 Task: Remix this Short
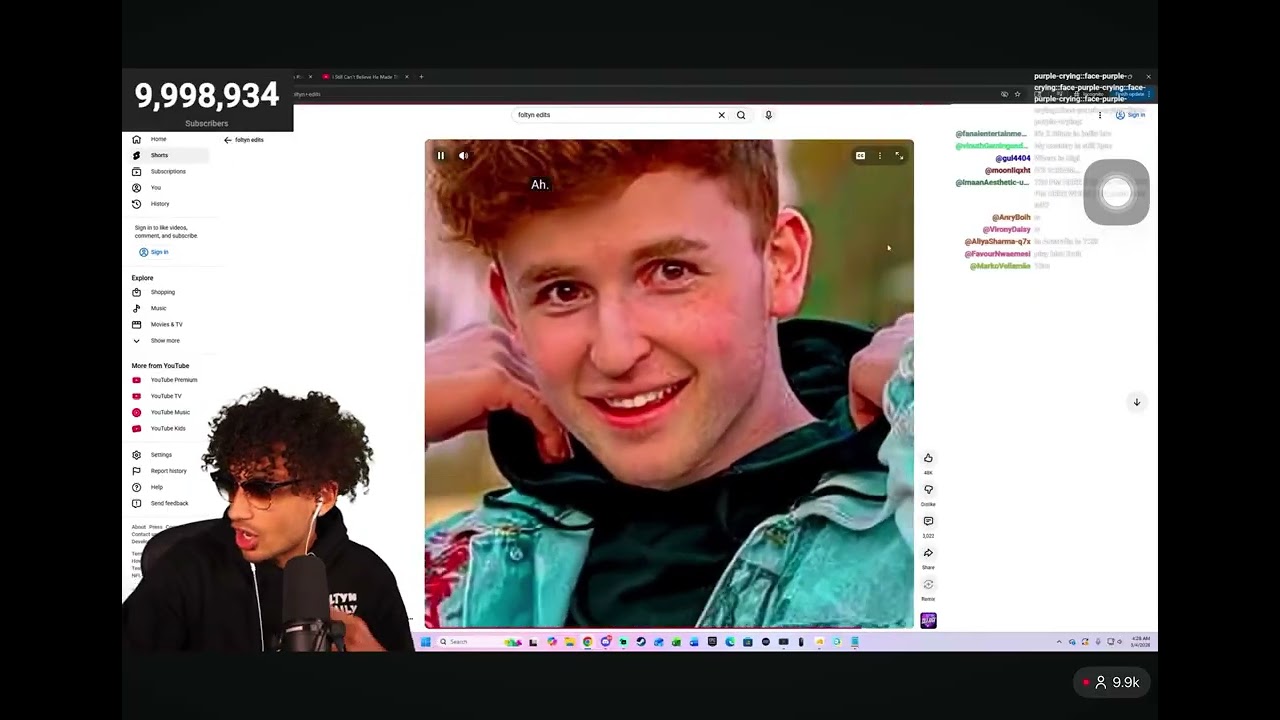pyautogui.click(x=928, y=585)
